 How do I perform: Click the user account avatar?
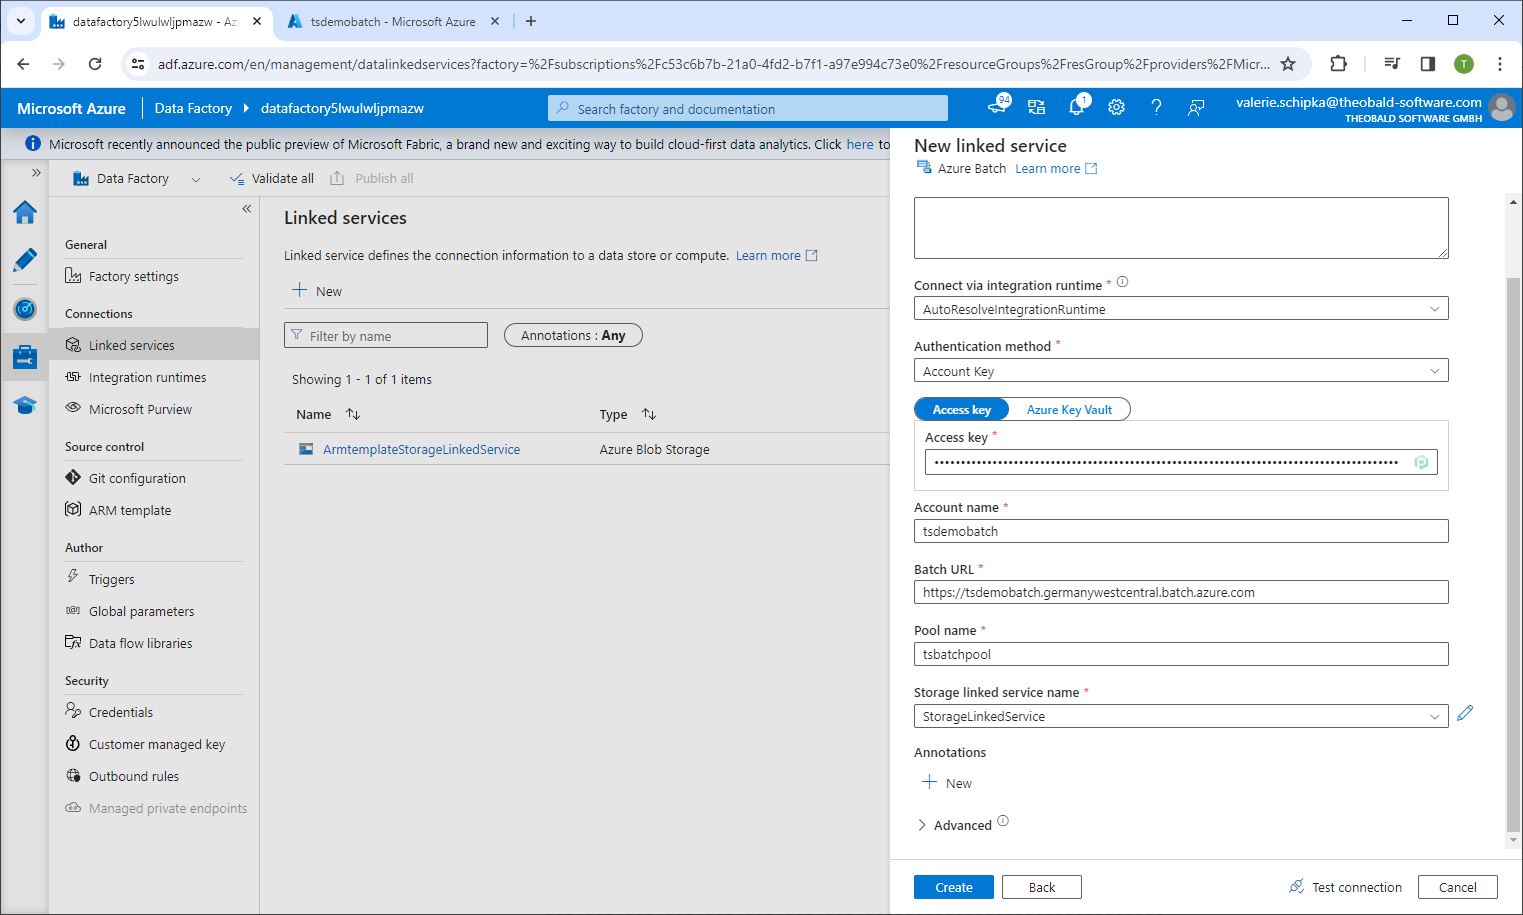(x=1501, y=108)
